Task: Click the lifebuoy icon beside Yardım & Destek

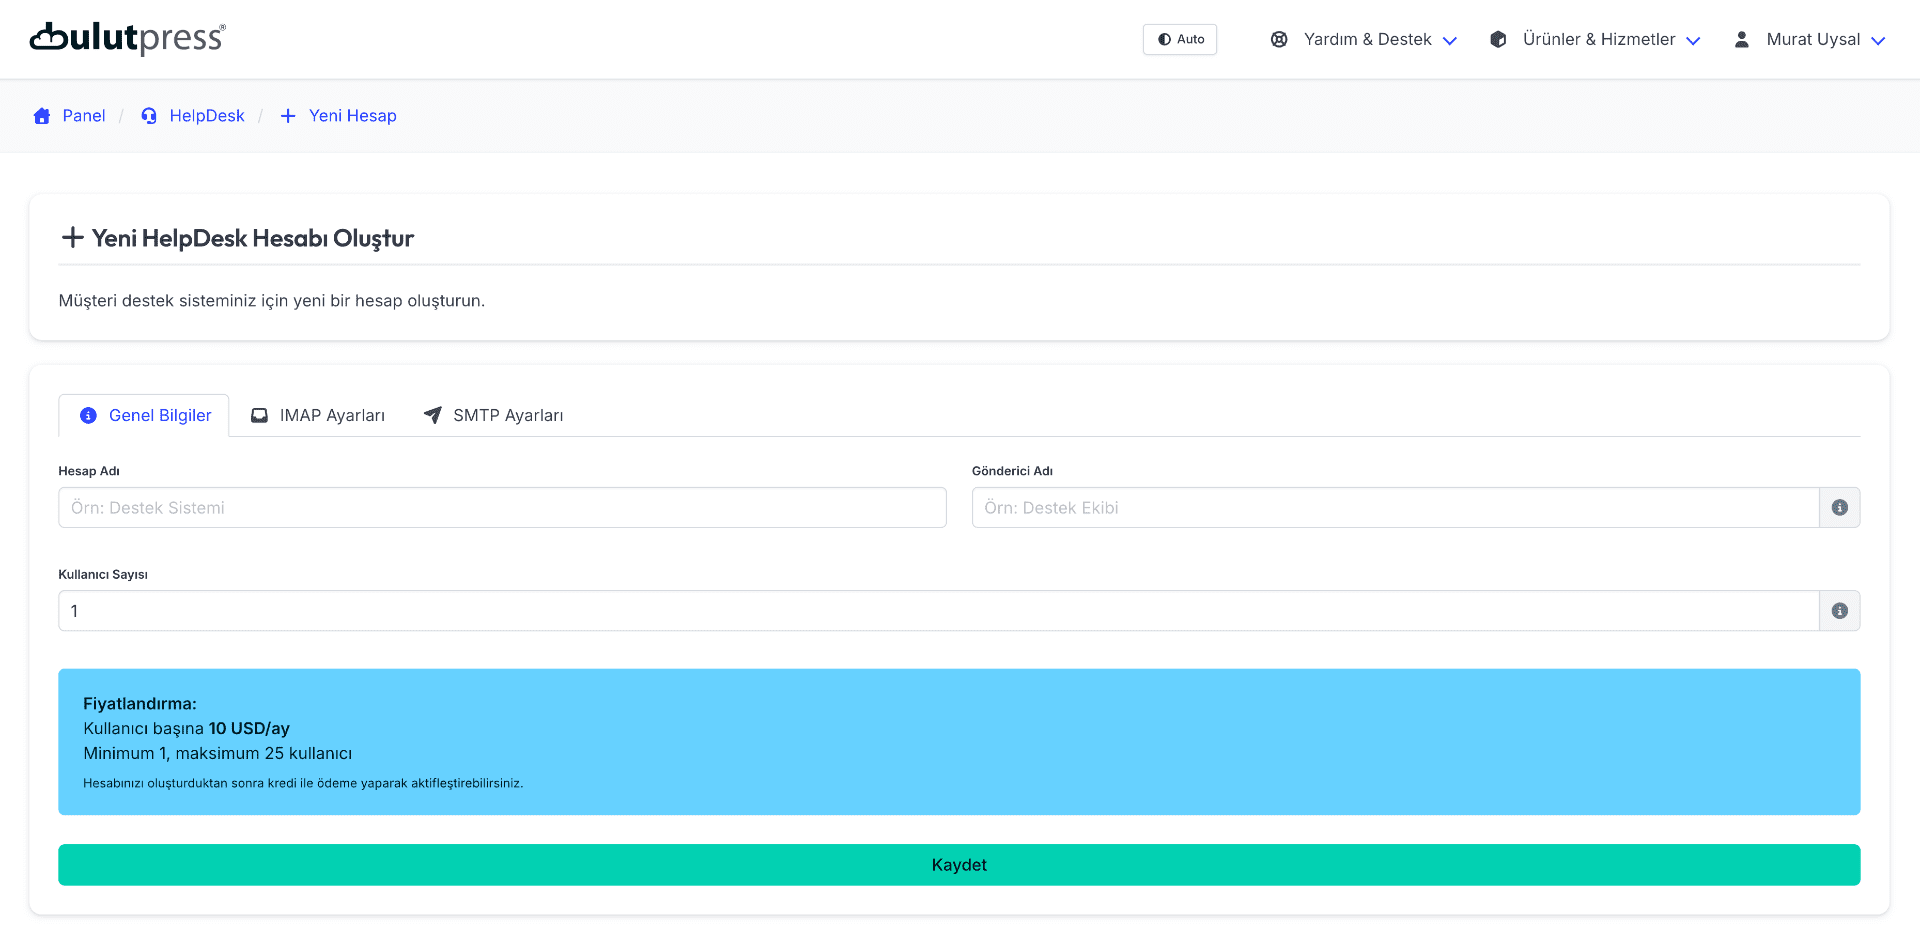Action: click(1279, 40)
